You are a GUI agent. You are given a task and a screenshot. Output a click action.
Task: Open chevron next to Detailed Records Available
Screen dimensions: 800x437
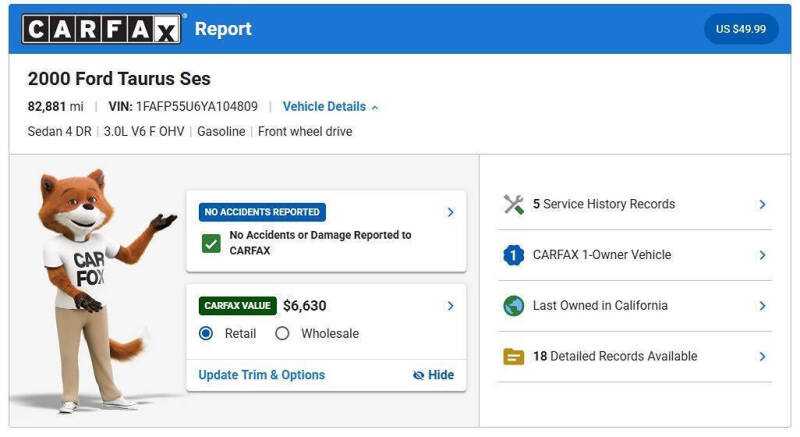(762, 356)
